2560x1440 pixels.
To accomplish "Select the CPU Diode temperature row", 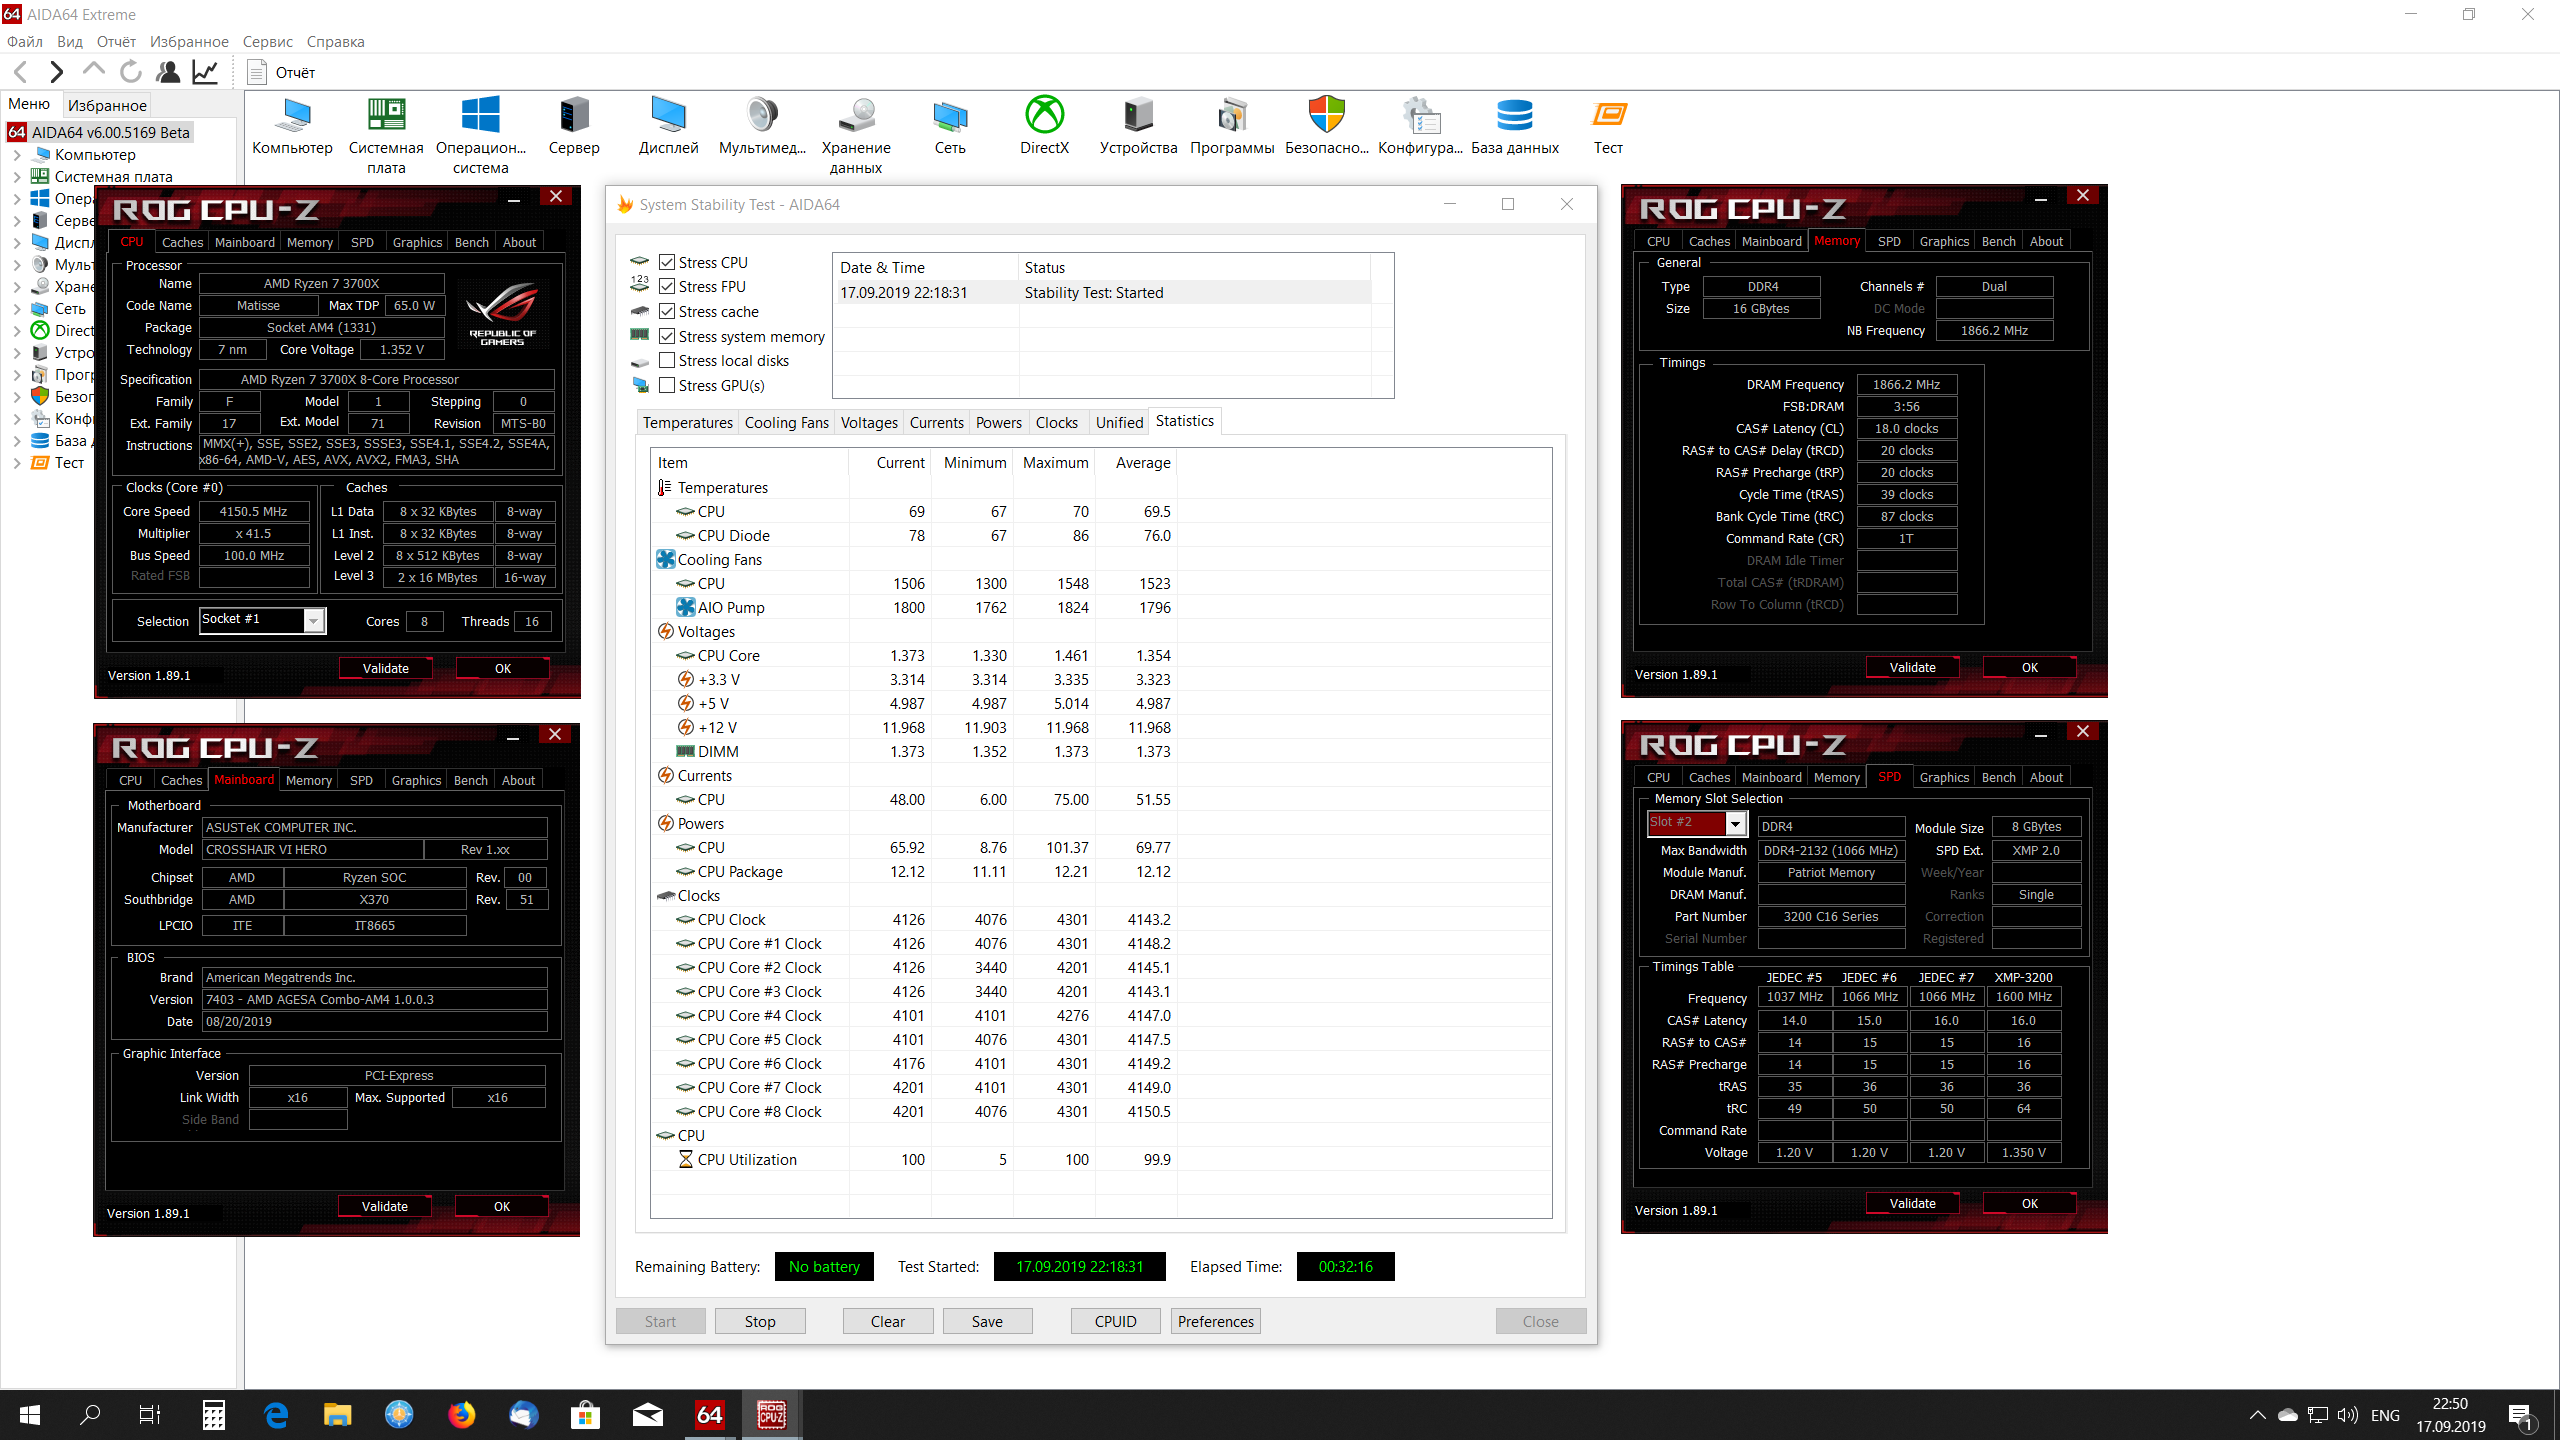I will [x=733, y=536].
